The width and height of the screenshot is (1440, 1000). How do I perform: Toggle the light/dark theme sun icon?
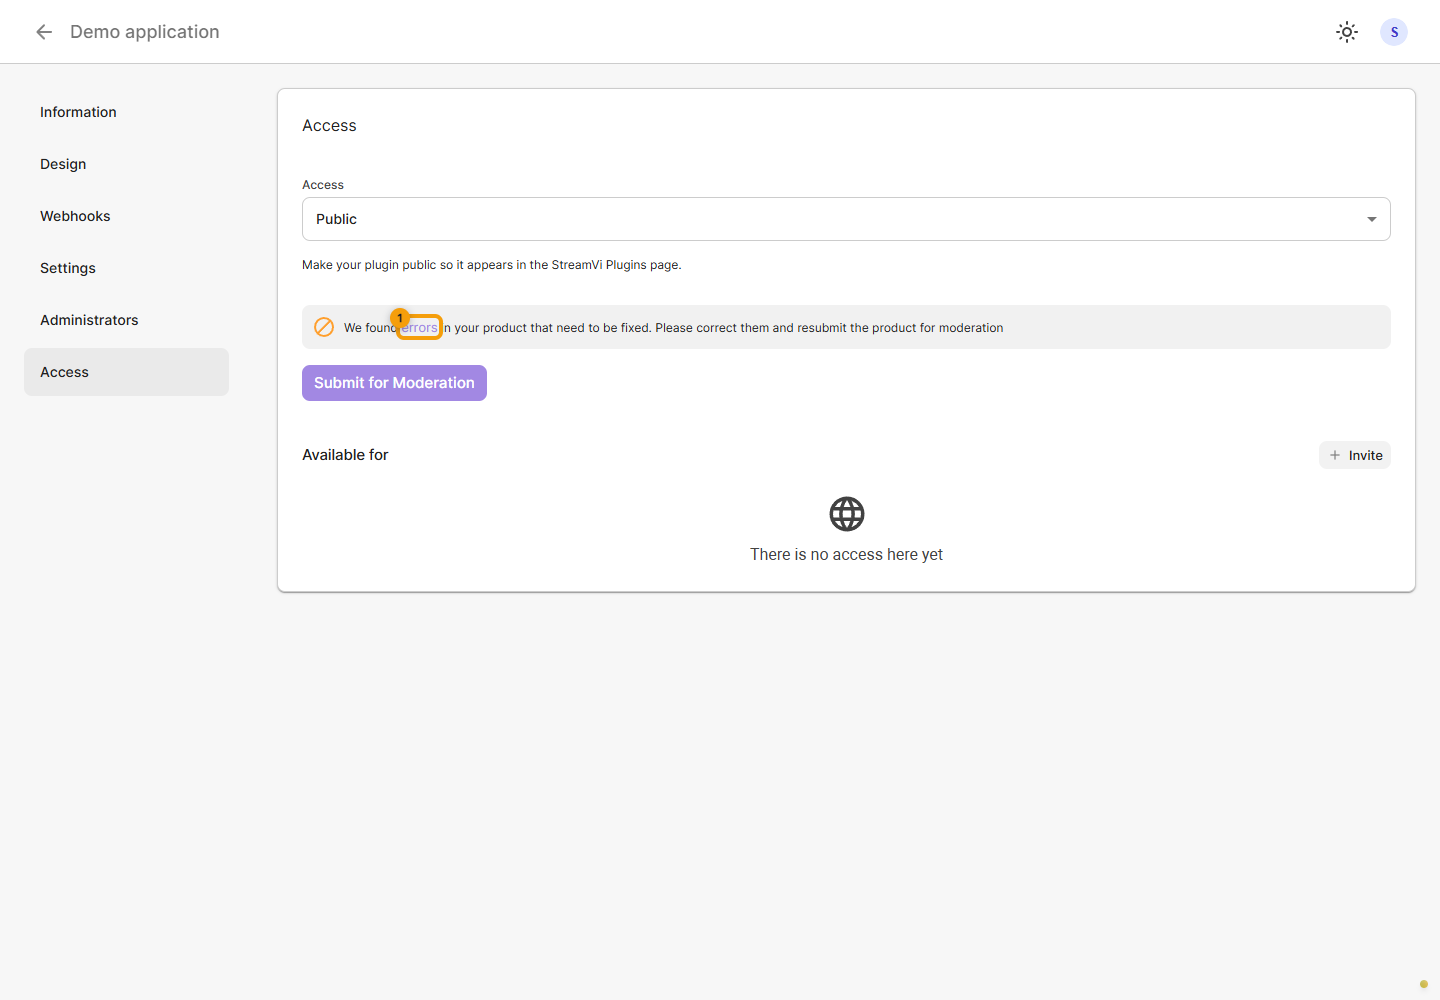(x=1347, y=32)
